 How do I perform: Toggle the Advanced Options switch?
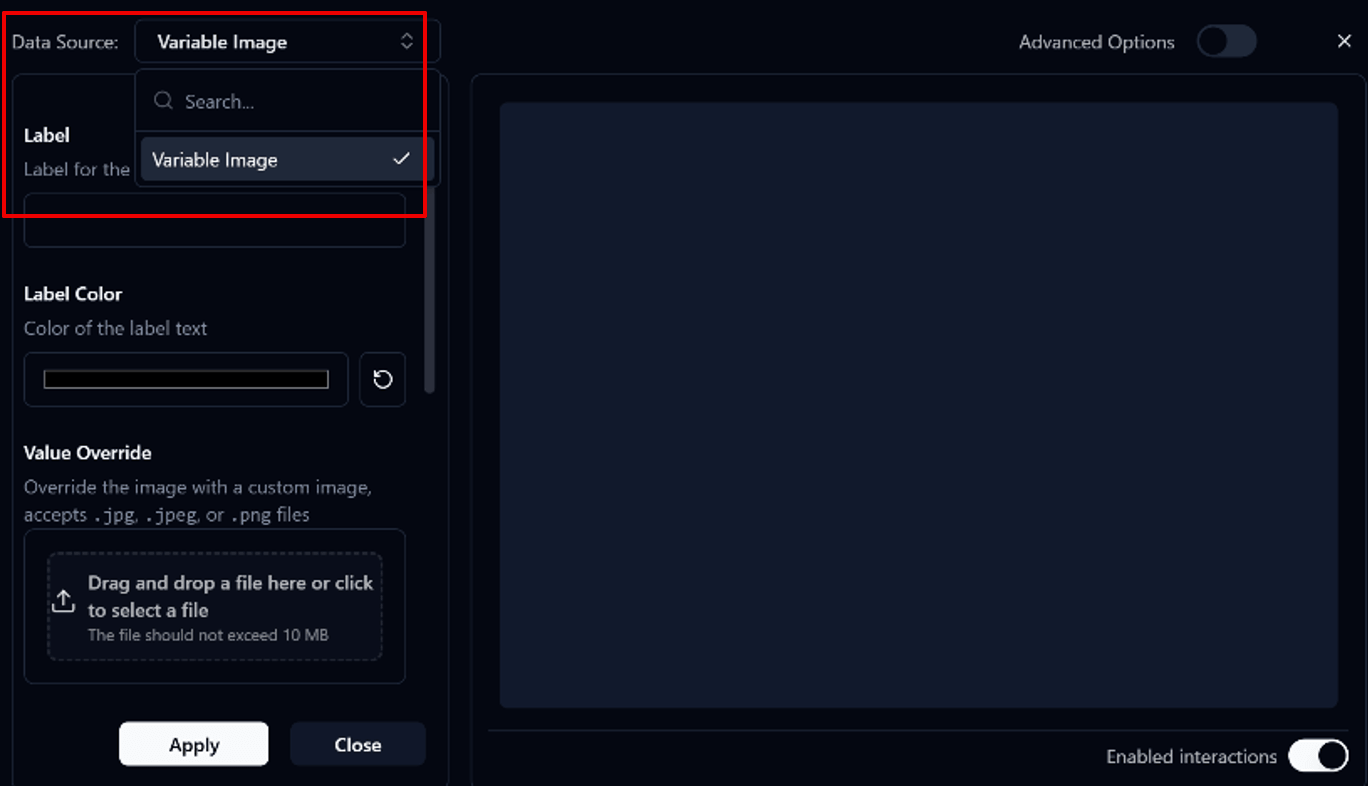1226,42
